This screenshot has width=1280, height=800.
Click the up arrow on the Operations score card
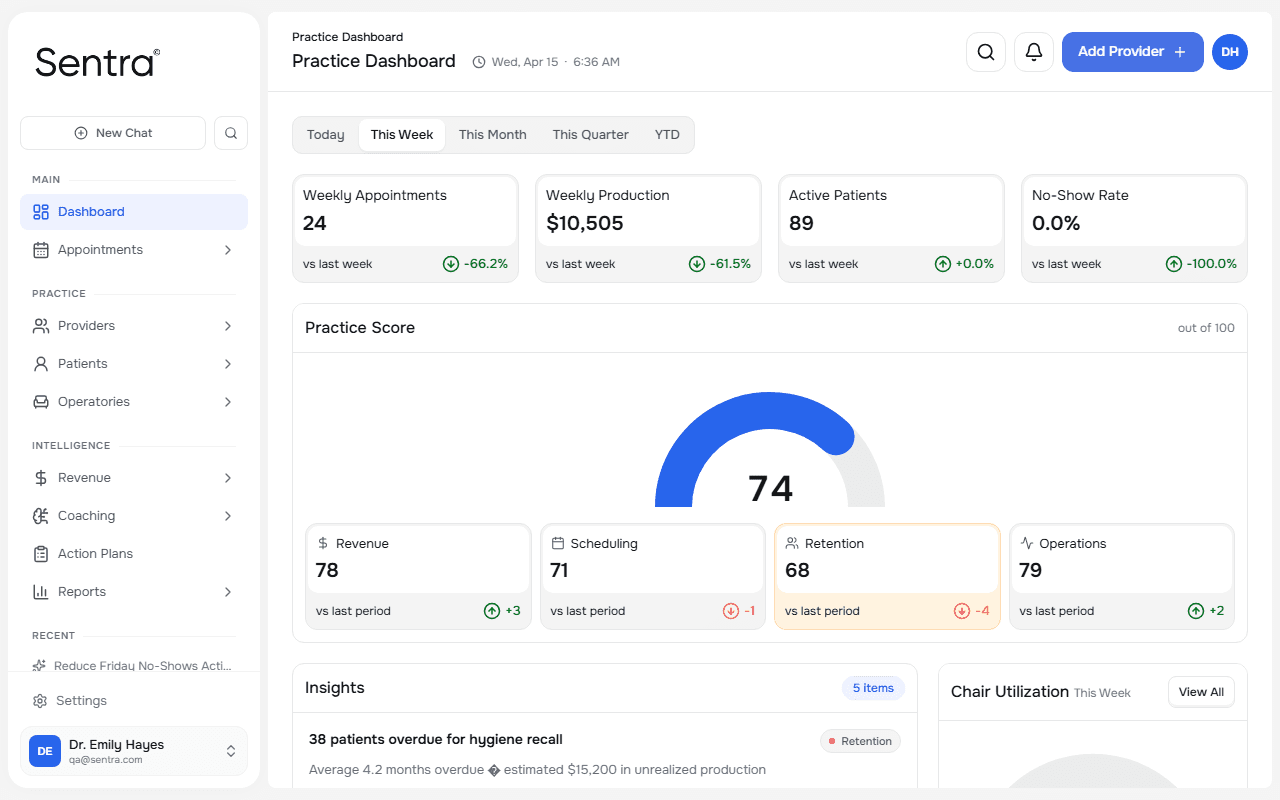[1196, 611]
